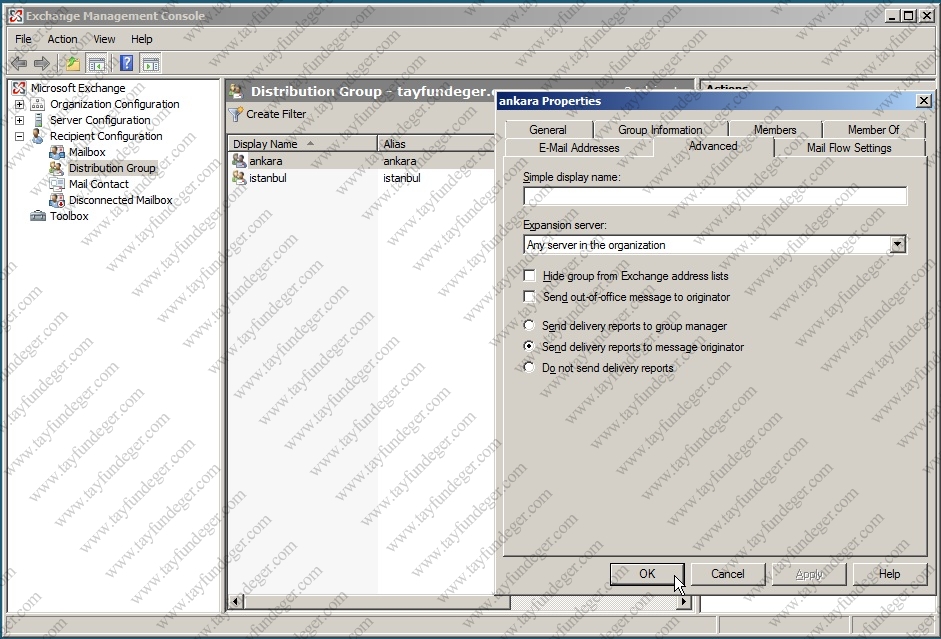941x639 pixels.
Task: Switch to the Member Of tab
Action: pos(873,130)
